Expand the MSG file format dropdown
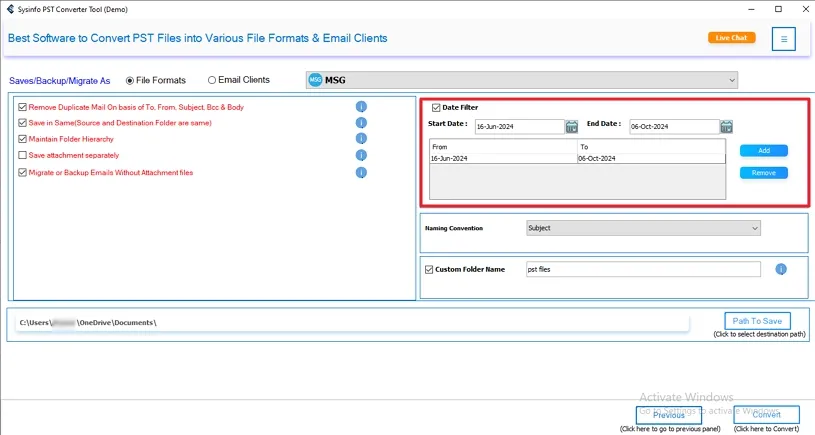This screenshot has height=435, width=815. coord(731,80)
